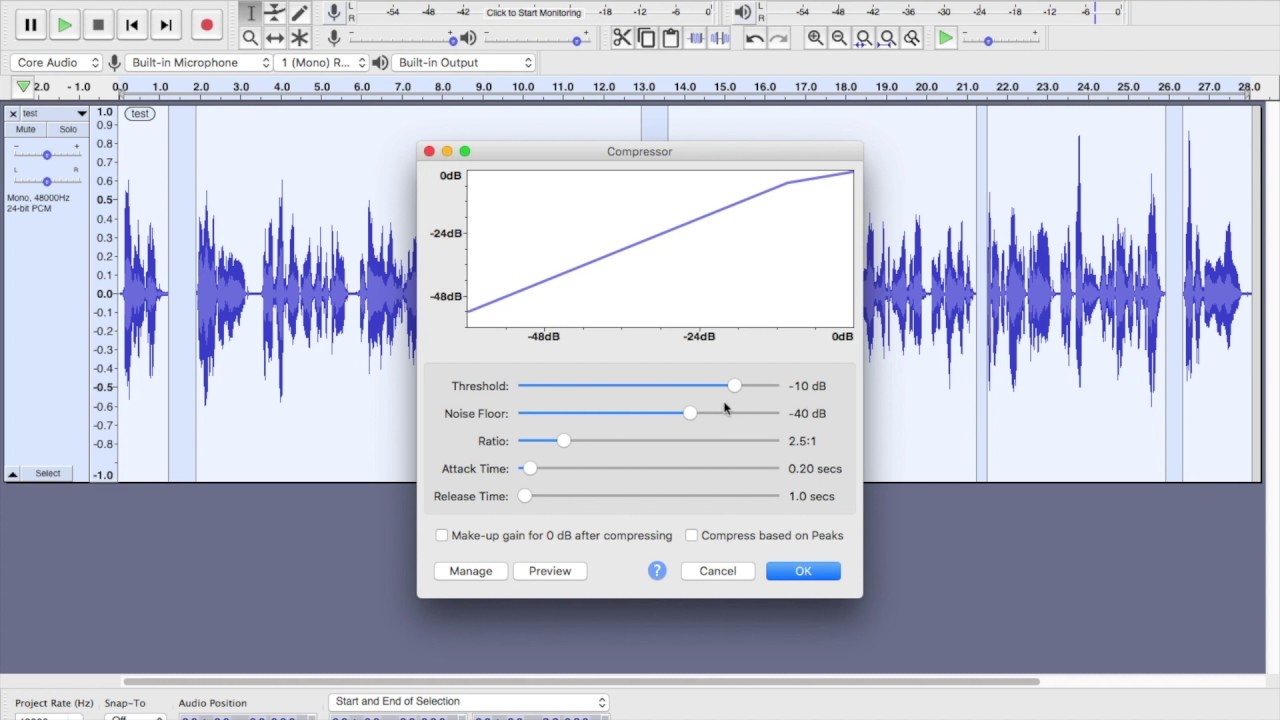Open Compressor help question mark
The width and height of the screenshot is (1280, 720).
657,571
